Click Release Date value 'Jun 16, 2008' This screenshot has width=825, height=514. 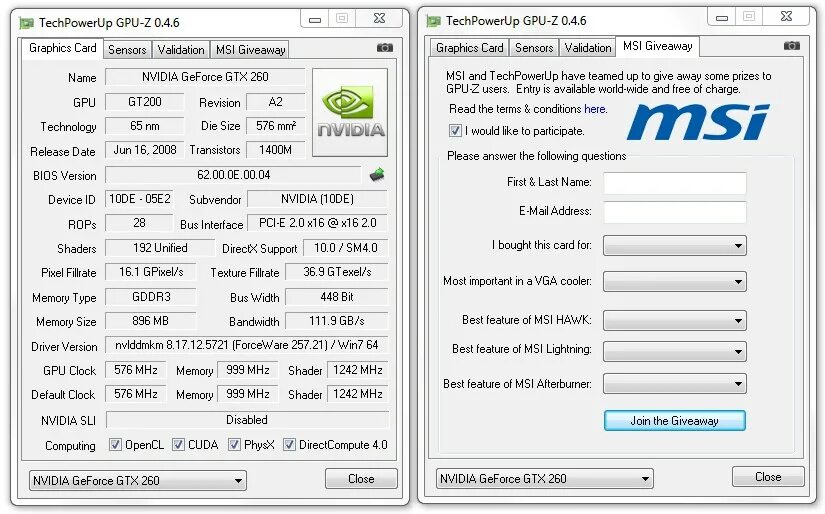(145, 150)
